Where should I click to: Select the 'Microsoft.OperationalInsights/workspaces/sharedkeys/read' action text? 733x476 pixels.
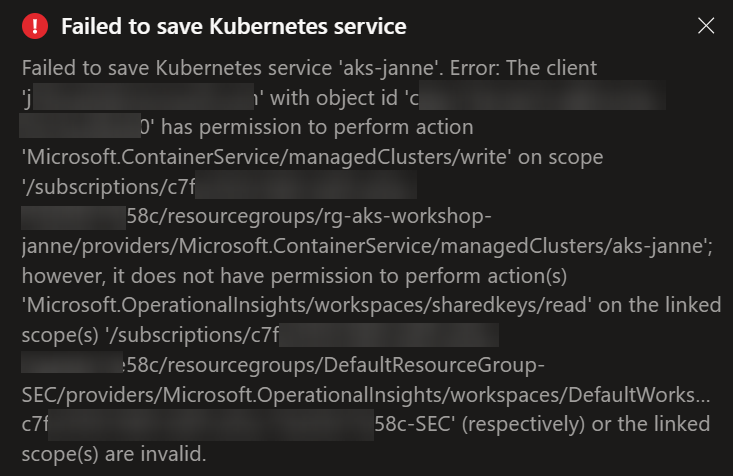(x=306, y=305)
